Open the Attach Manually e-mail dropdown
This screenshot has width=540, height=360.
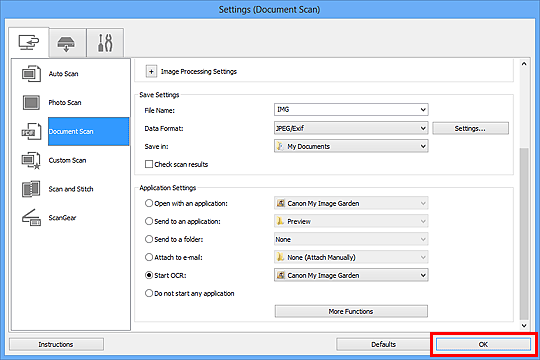[x=351, y=257]
